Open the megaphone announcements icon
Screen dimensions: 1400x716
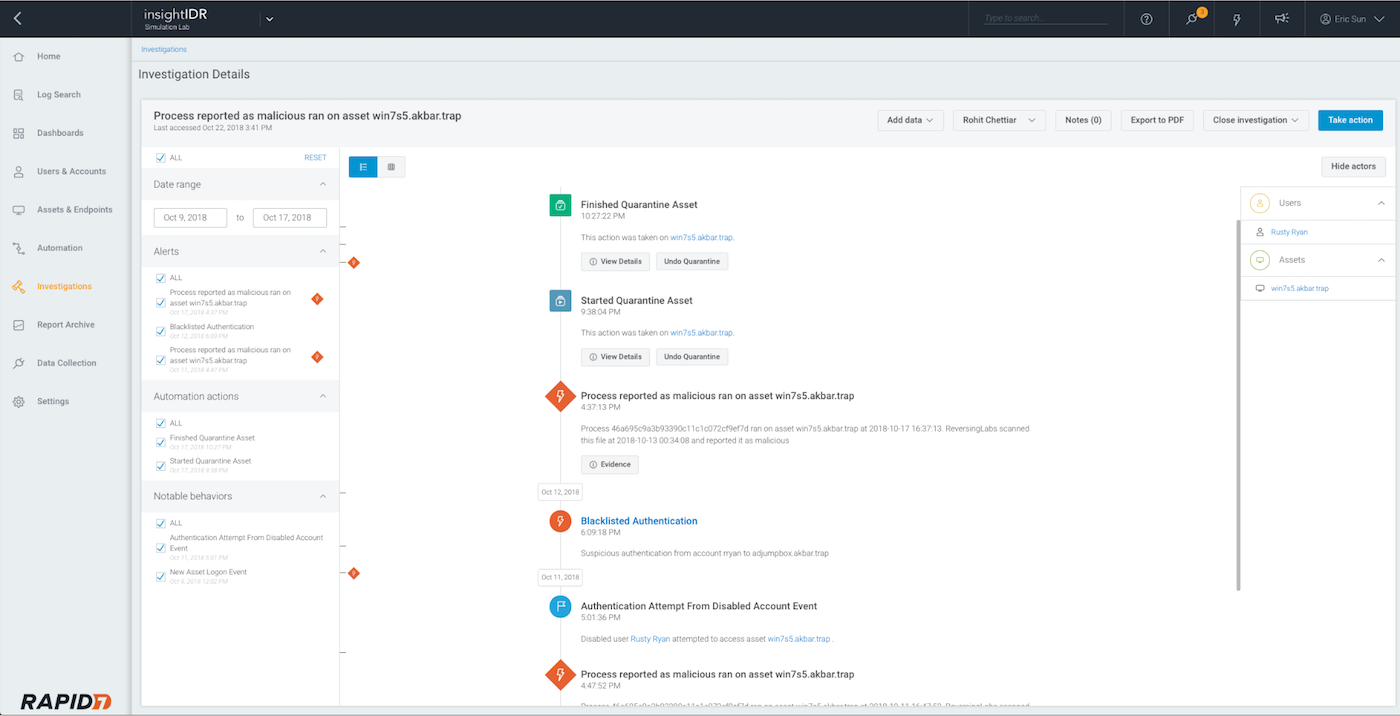[1282, 19]
